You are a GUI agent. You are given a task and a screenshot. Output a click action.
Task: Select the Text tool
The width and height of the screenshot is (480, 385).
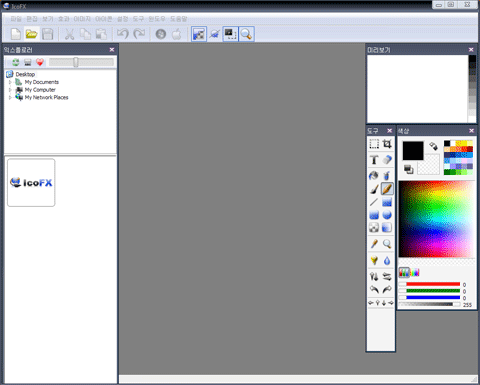pyautogui.click(x=374, y=160)
